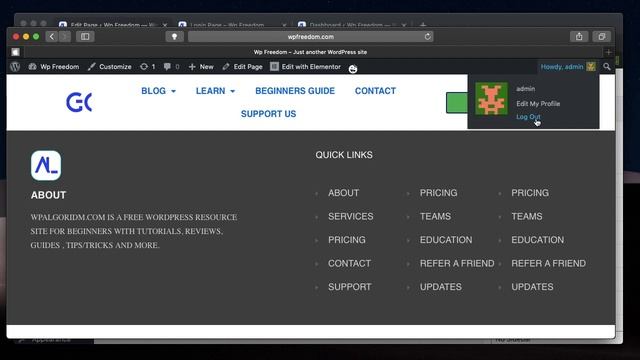Open UPDATES in middle footer column
Screen dimensions: 640x360
click(x=440, y=287)
